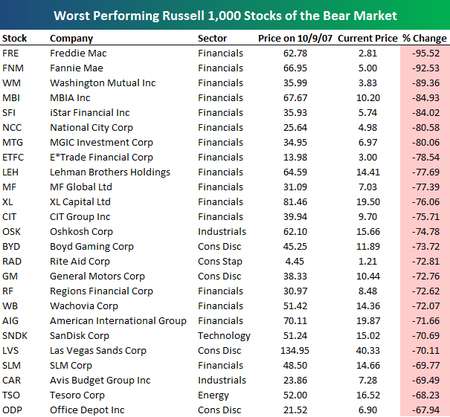Select the FRE ticker cell

10,53
